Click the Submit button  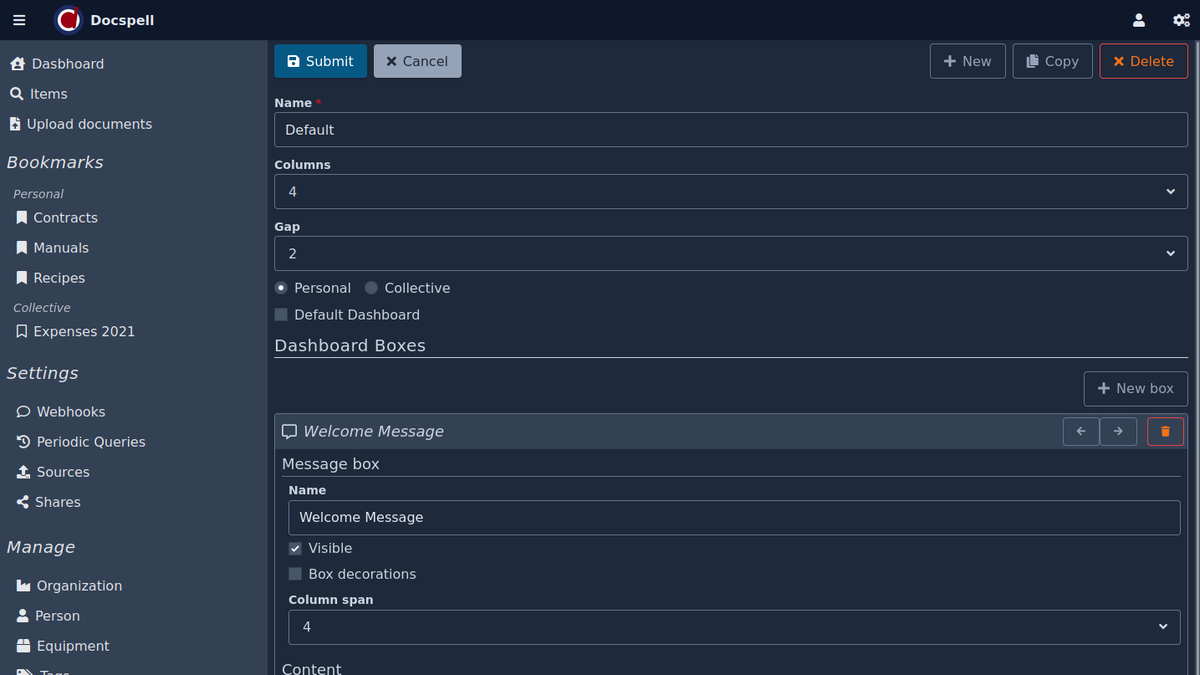point(320,61)
